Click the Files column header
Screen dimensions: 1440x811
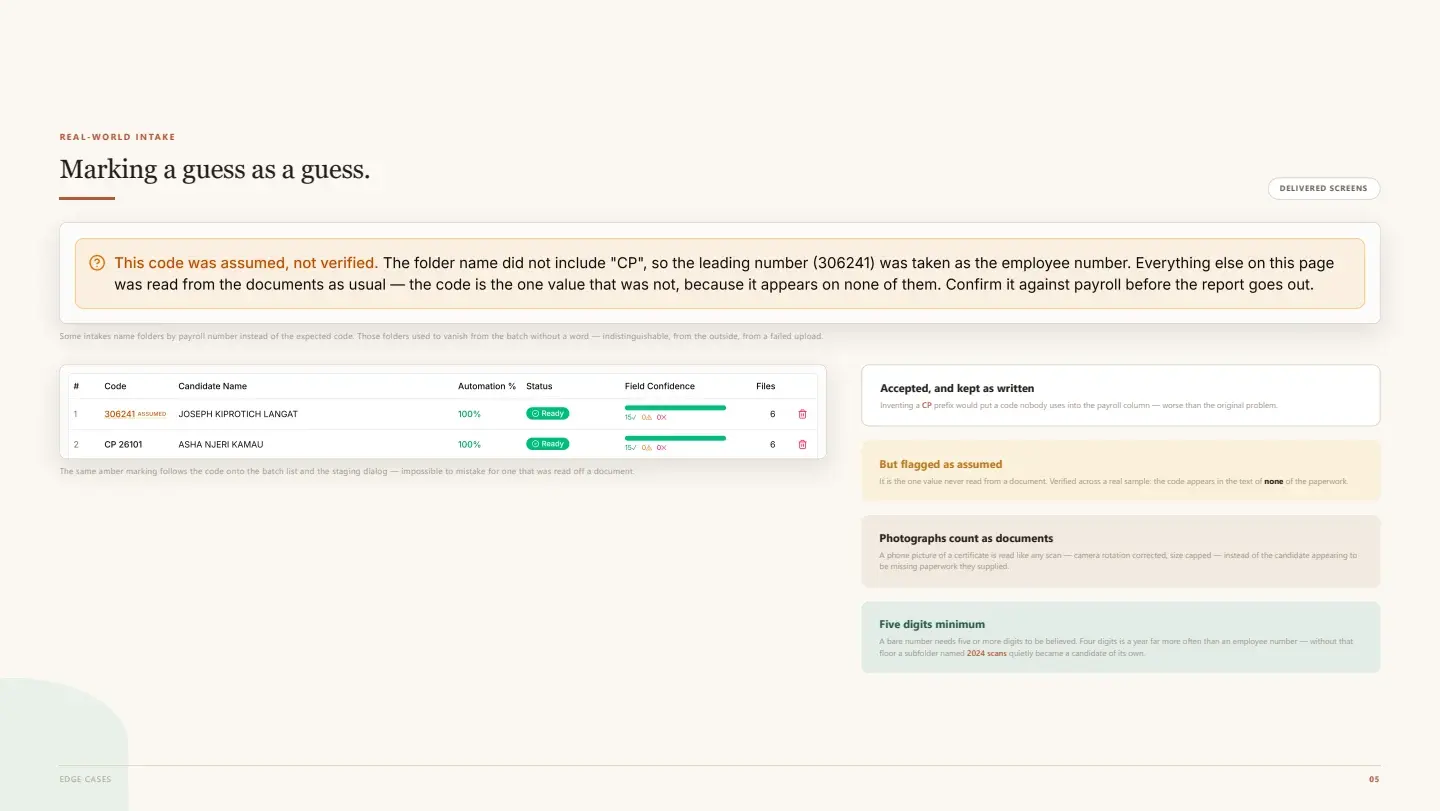pos(765,386)
